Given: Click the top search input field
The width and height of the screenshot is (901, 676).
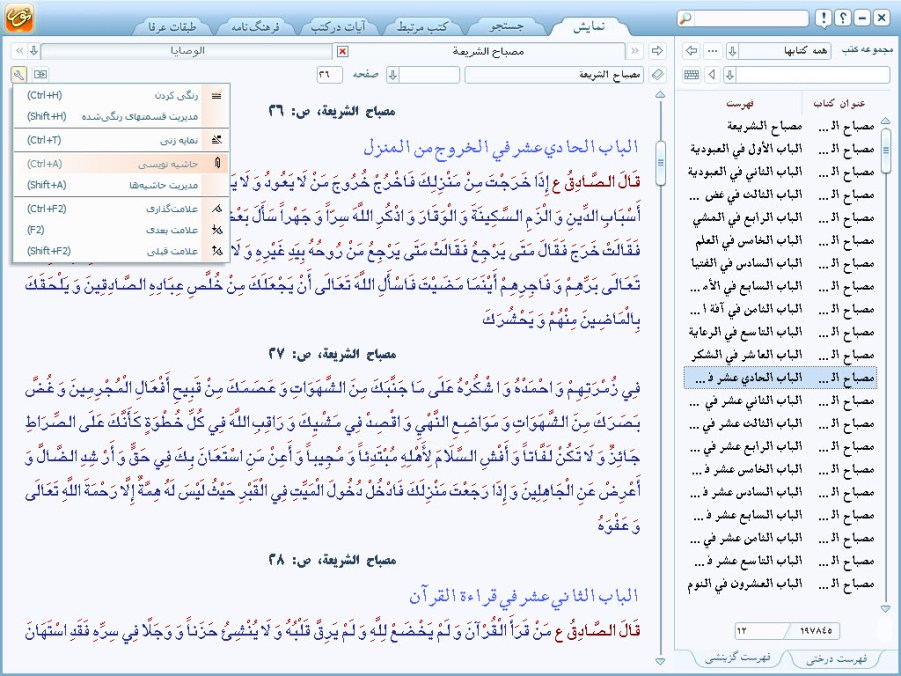Looking at the screenshot, I should pyautogui.click(x=750, y=18).
